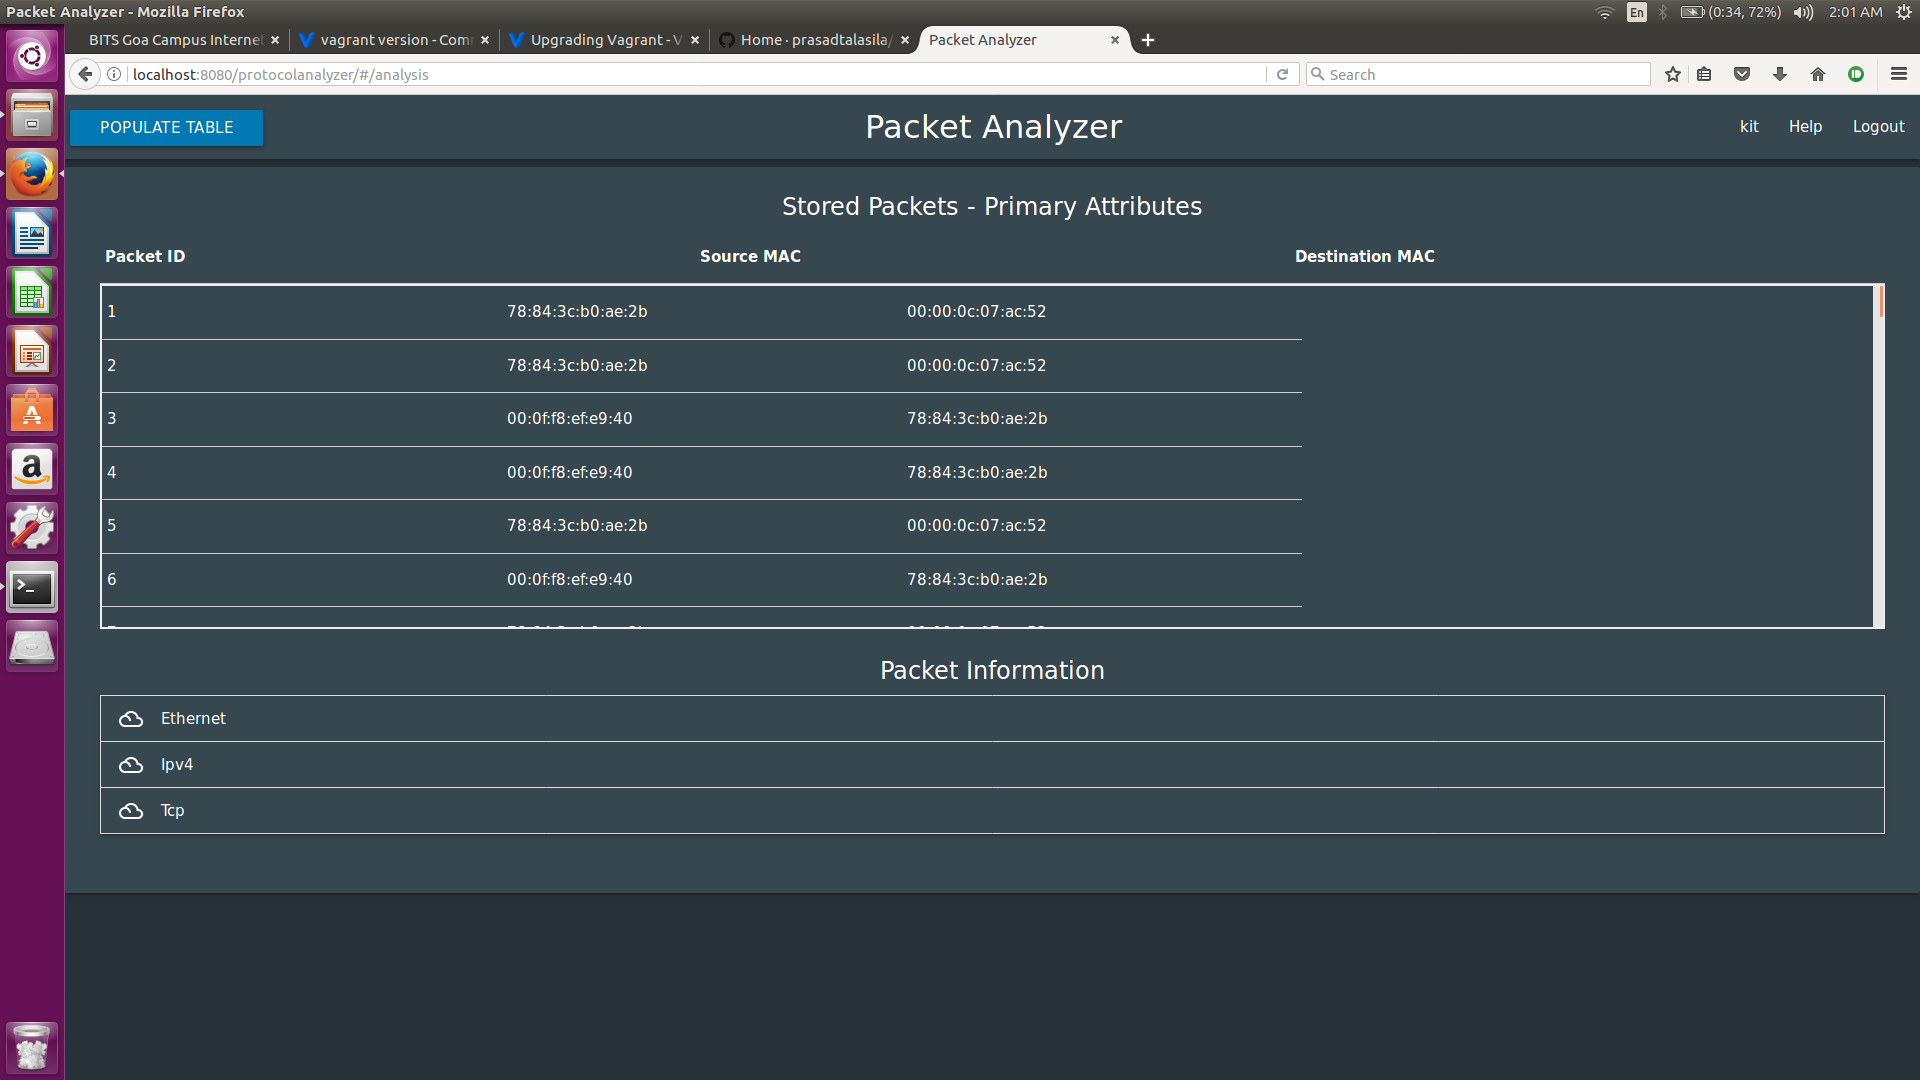This screenshot has height=1080, width=1920.
Task: Open the Pocket icon in toolbar
Action: (x=1742, y=74)
